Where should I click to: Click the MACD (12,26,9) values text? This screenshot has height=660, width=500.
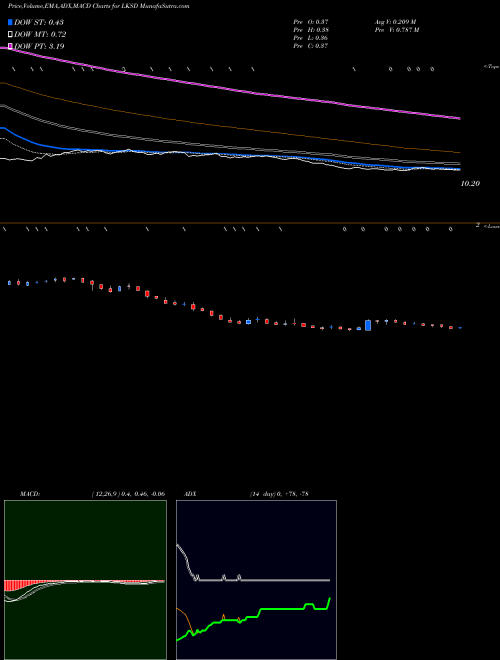click(x=128, y=494)
